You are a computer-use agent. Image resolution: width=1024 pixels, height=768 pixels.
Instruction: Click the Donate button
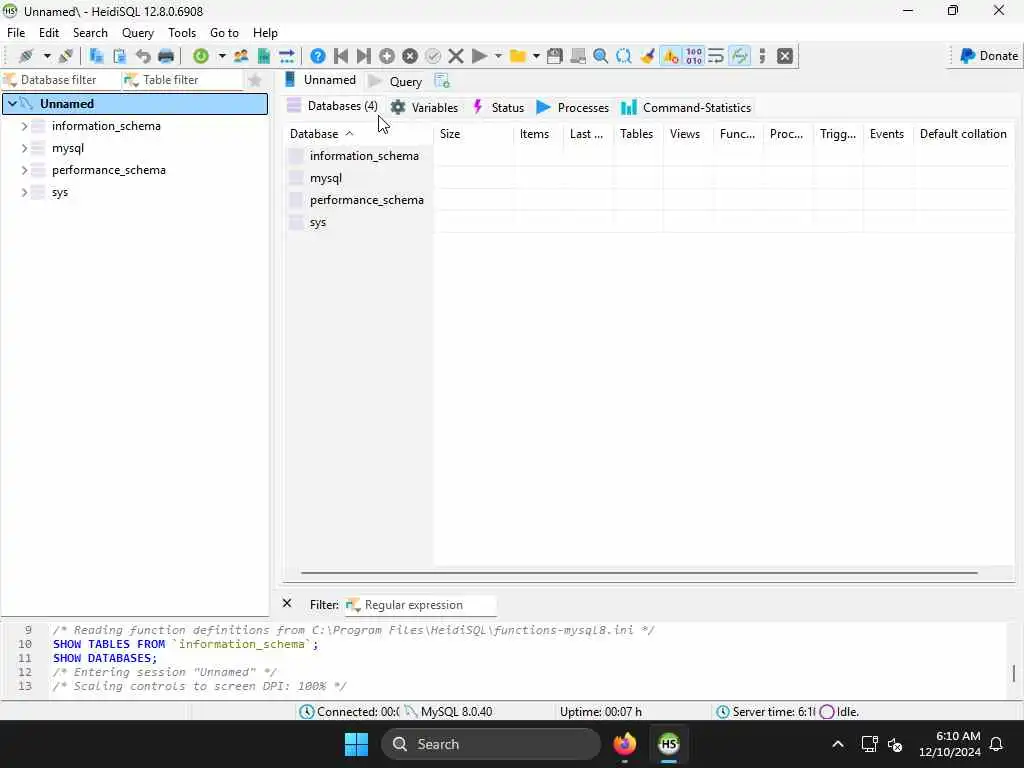tap(988, 56)
